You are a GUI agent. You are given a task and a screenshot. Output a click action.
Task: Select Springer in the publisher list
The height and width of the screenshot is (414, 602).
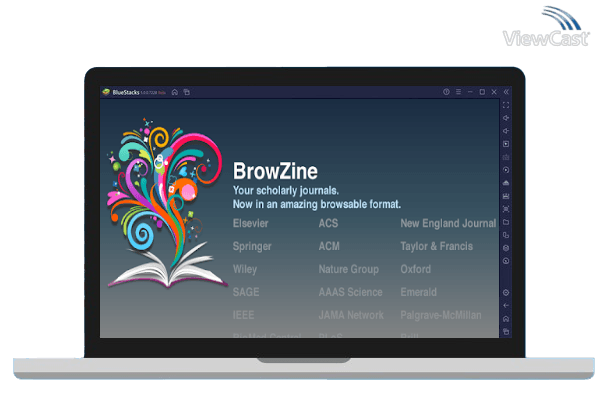(252, 247)
